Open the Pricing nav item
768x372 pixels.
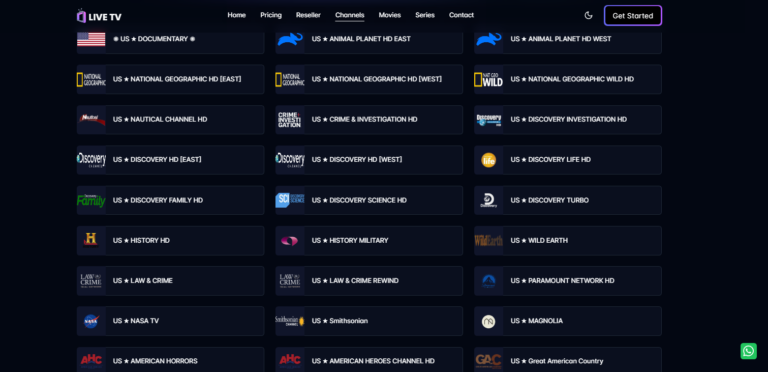coord(271,15)
